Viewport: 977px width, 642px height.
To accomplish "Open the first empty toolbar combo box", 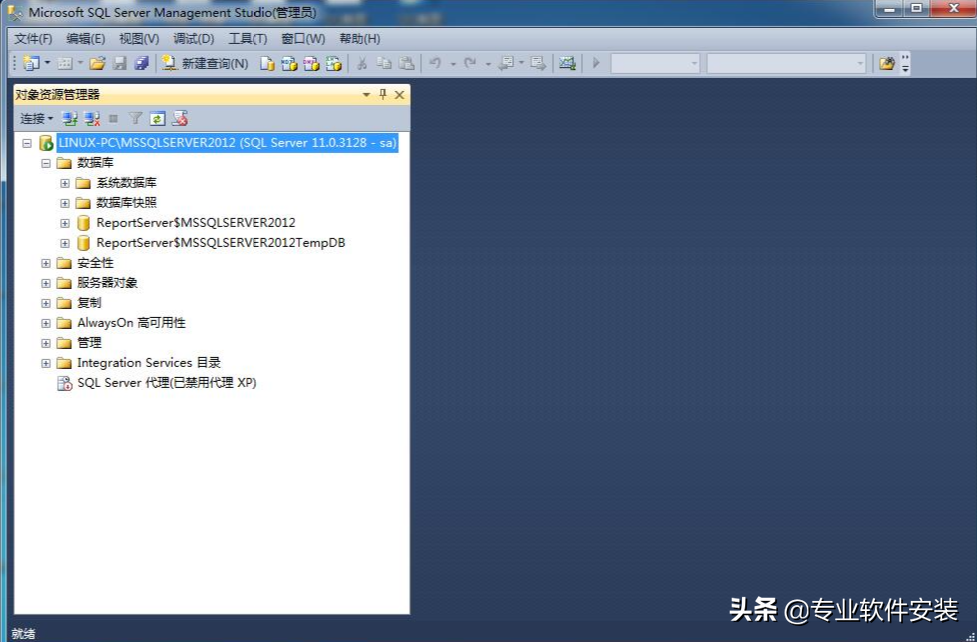I will click(655, 63).
